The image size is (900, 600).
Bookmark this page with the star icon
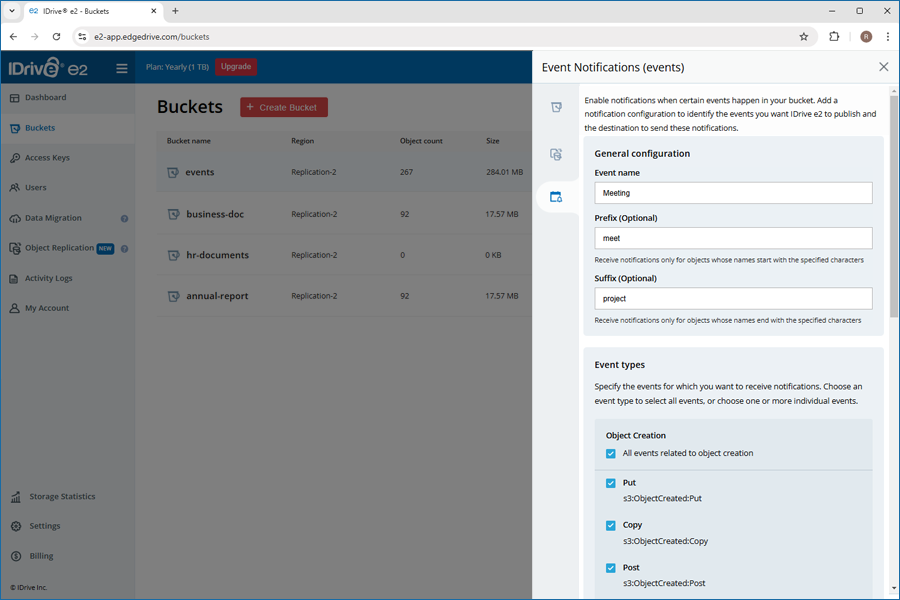(x=804, y=37)
